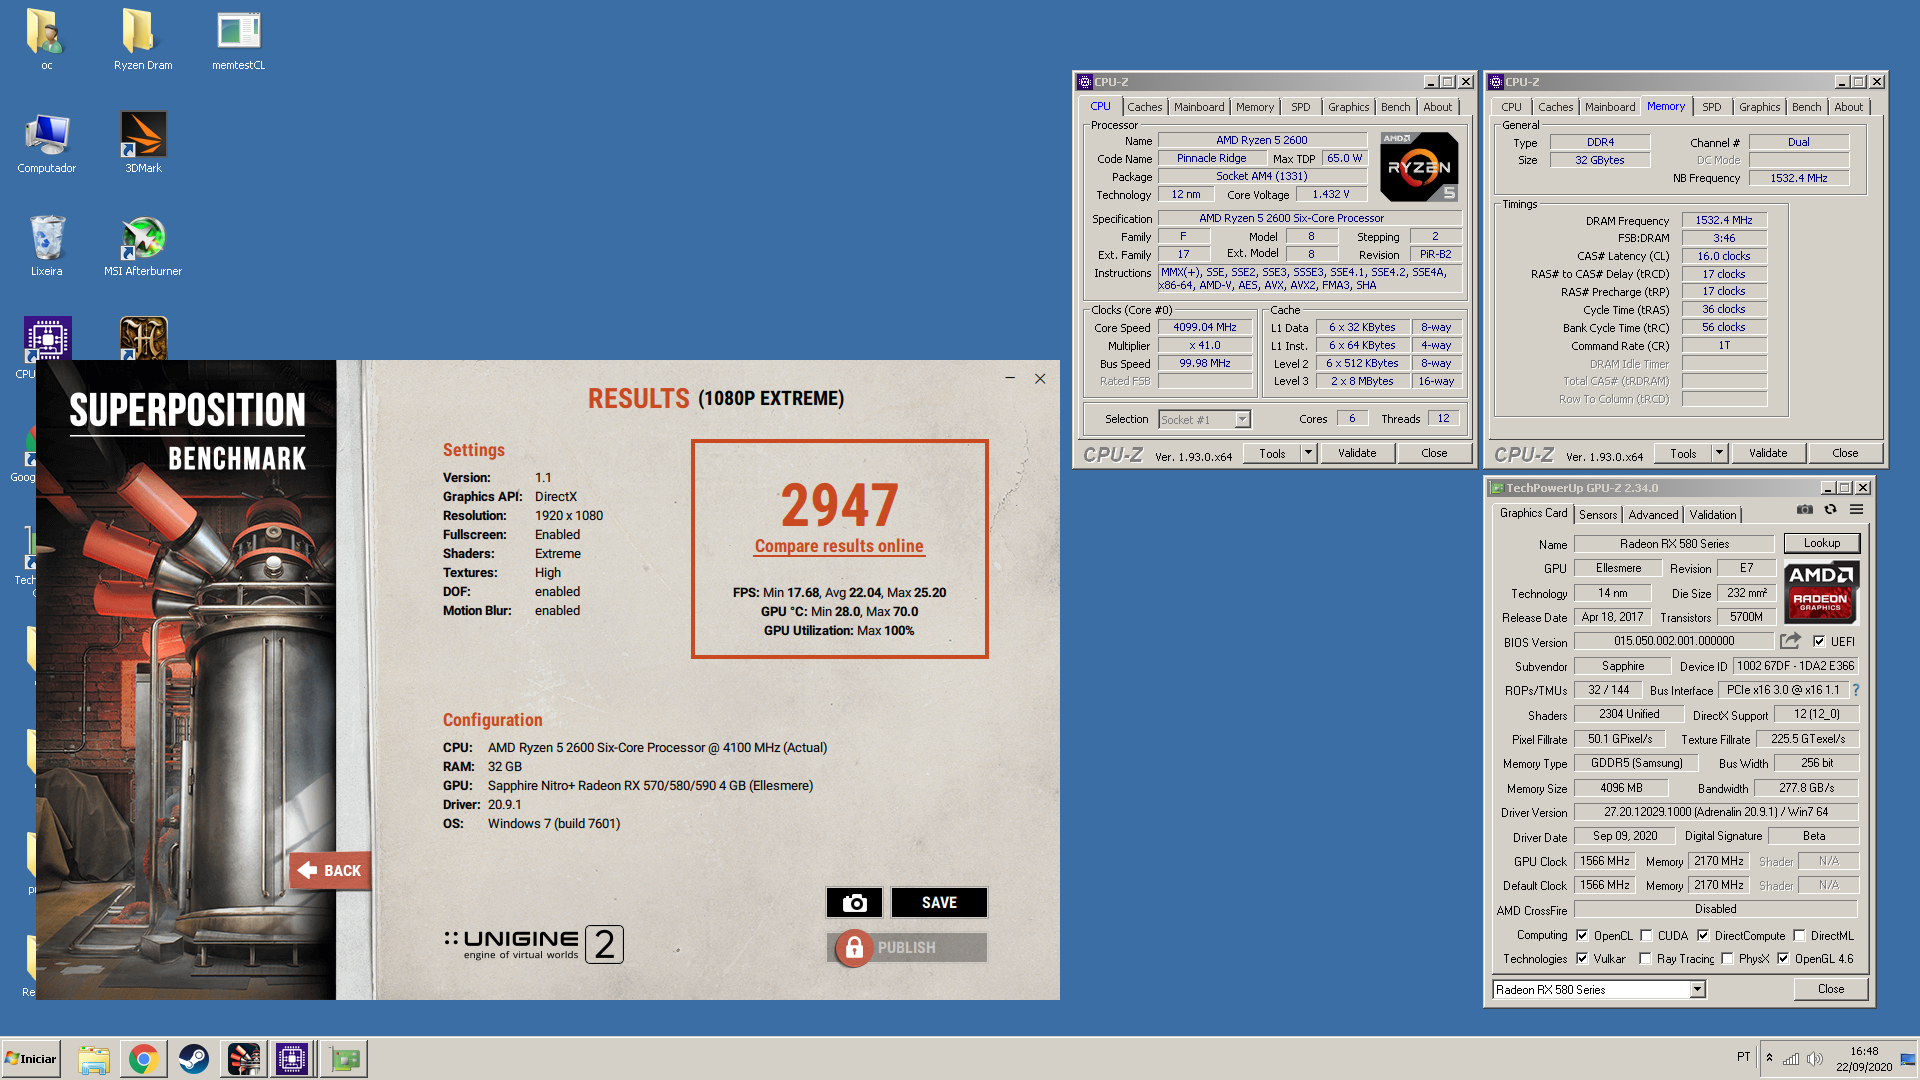Click the red lock icon beside Publish
The width and height of the screenshot is (1920, 1080).
click(x=854, y=948)
